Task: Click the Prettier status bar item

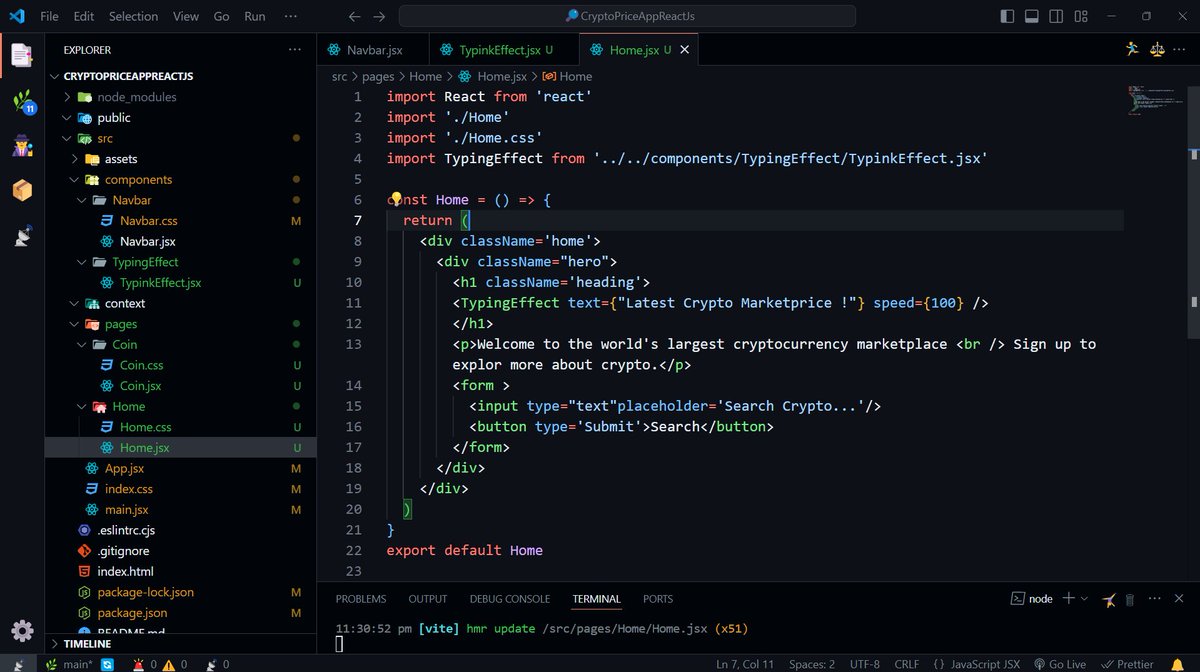Action: pyautogui.click(x=1126, y=664)
